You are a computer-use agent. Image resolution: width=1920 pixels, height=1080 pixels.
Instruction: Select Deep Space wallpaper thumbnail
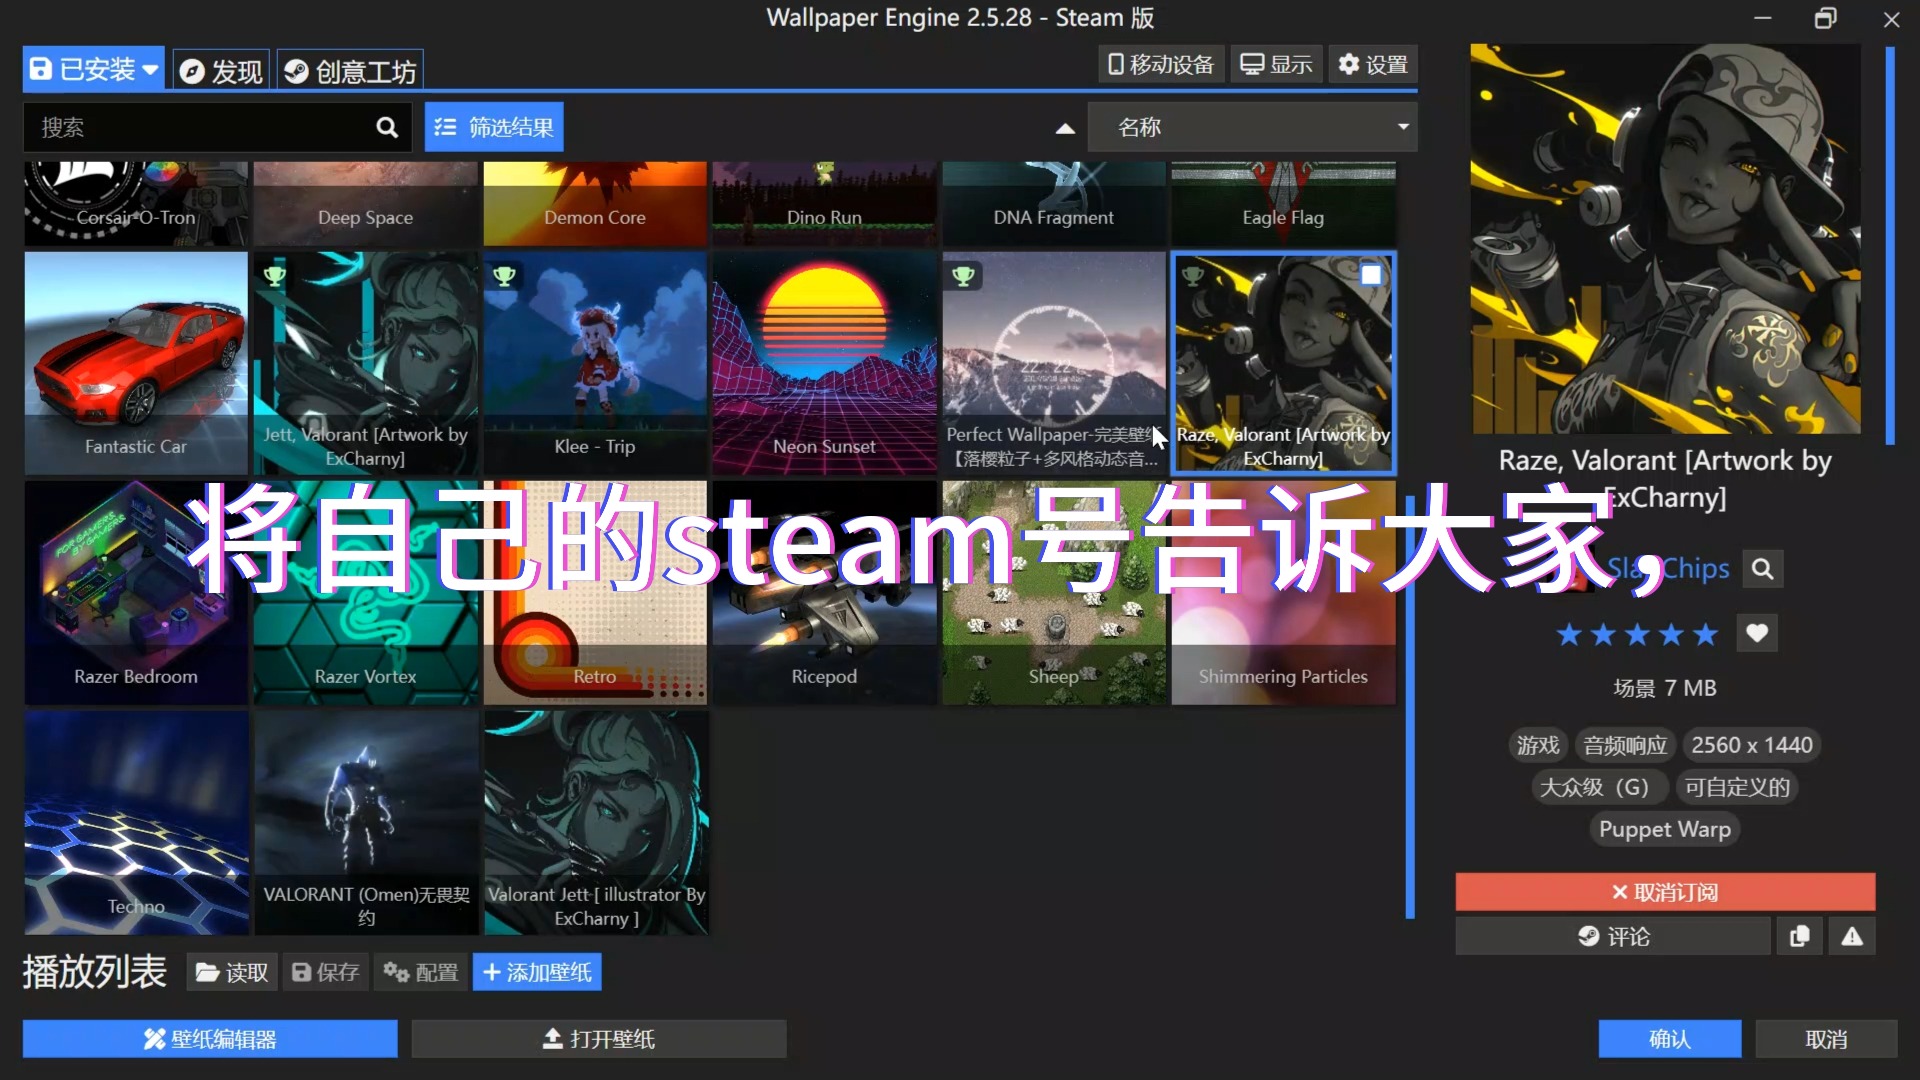[366, 204]
